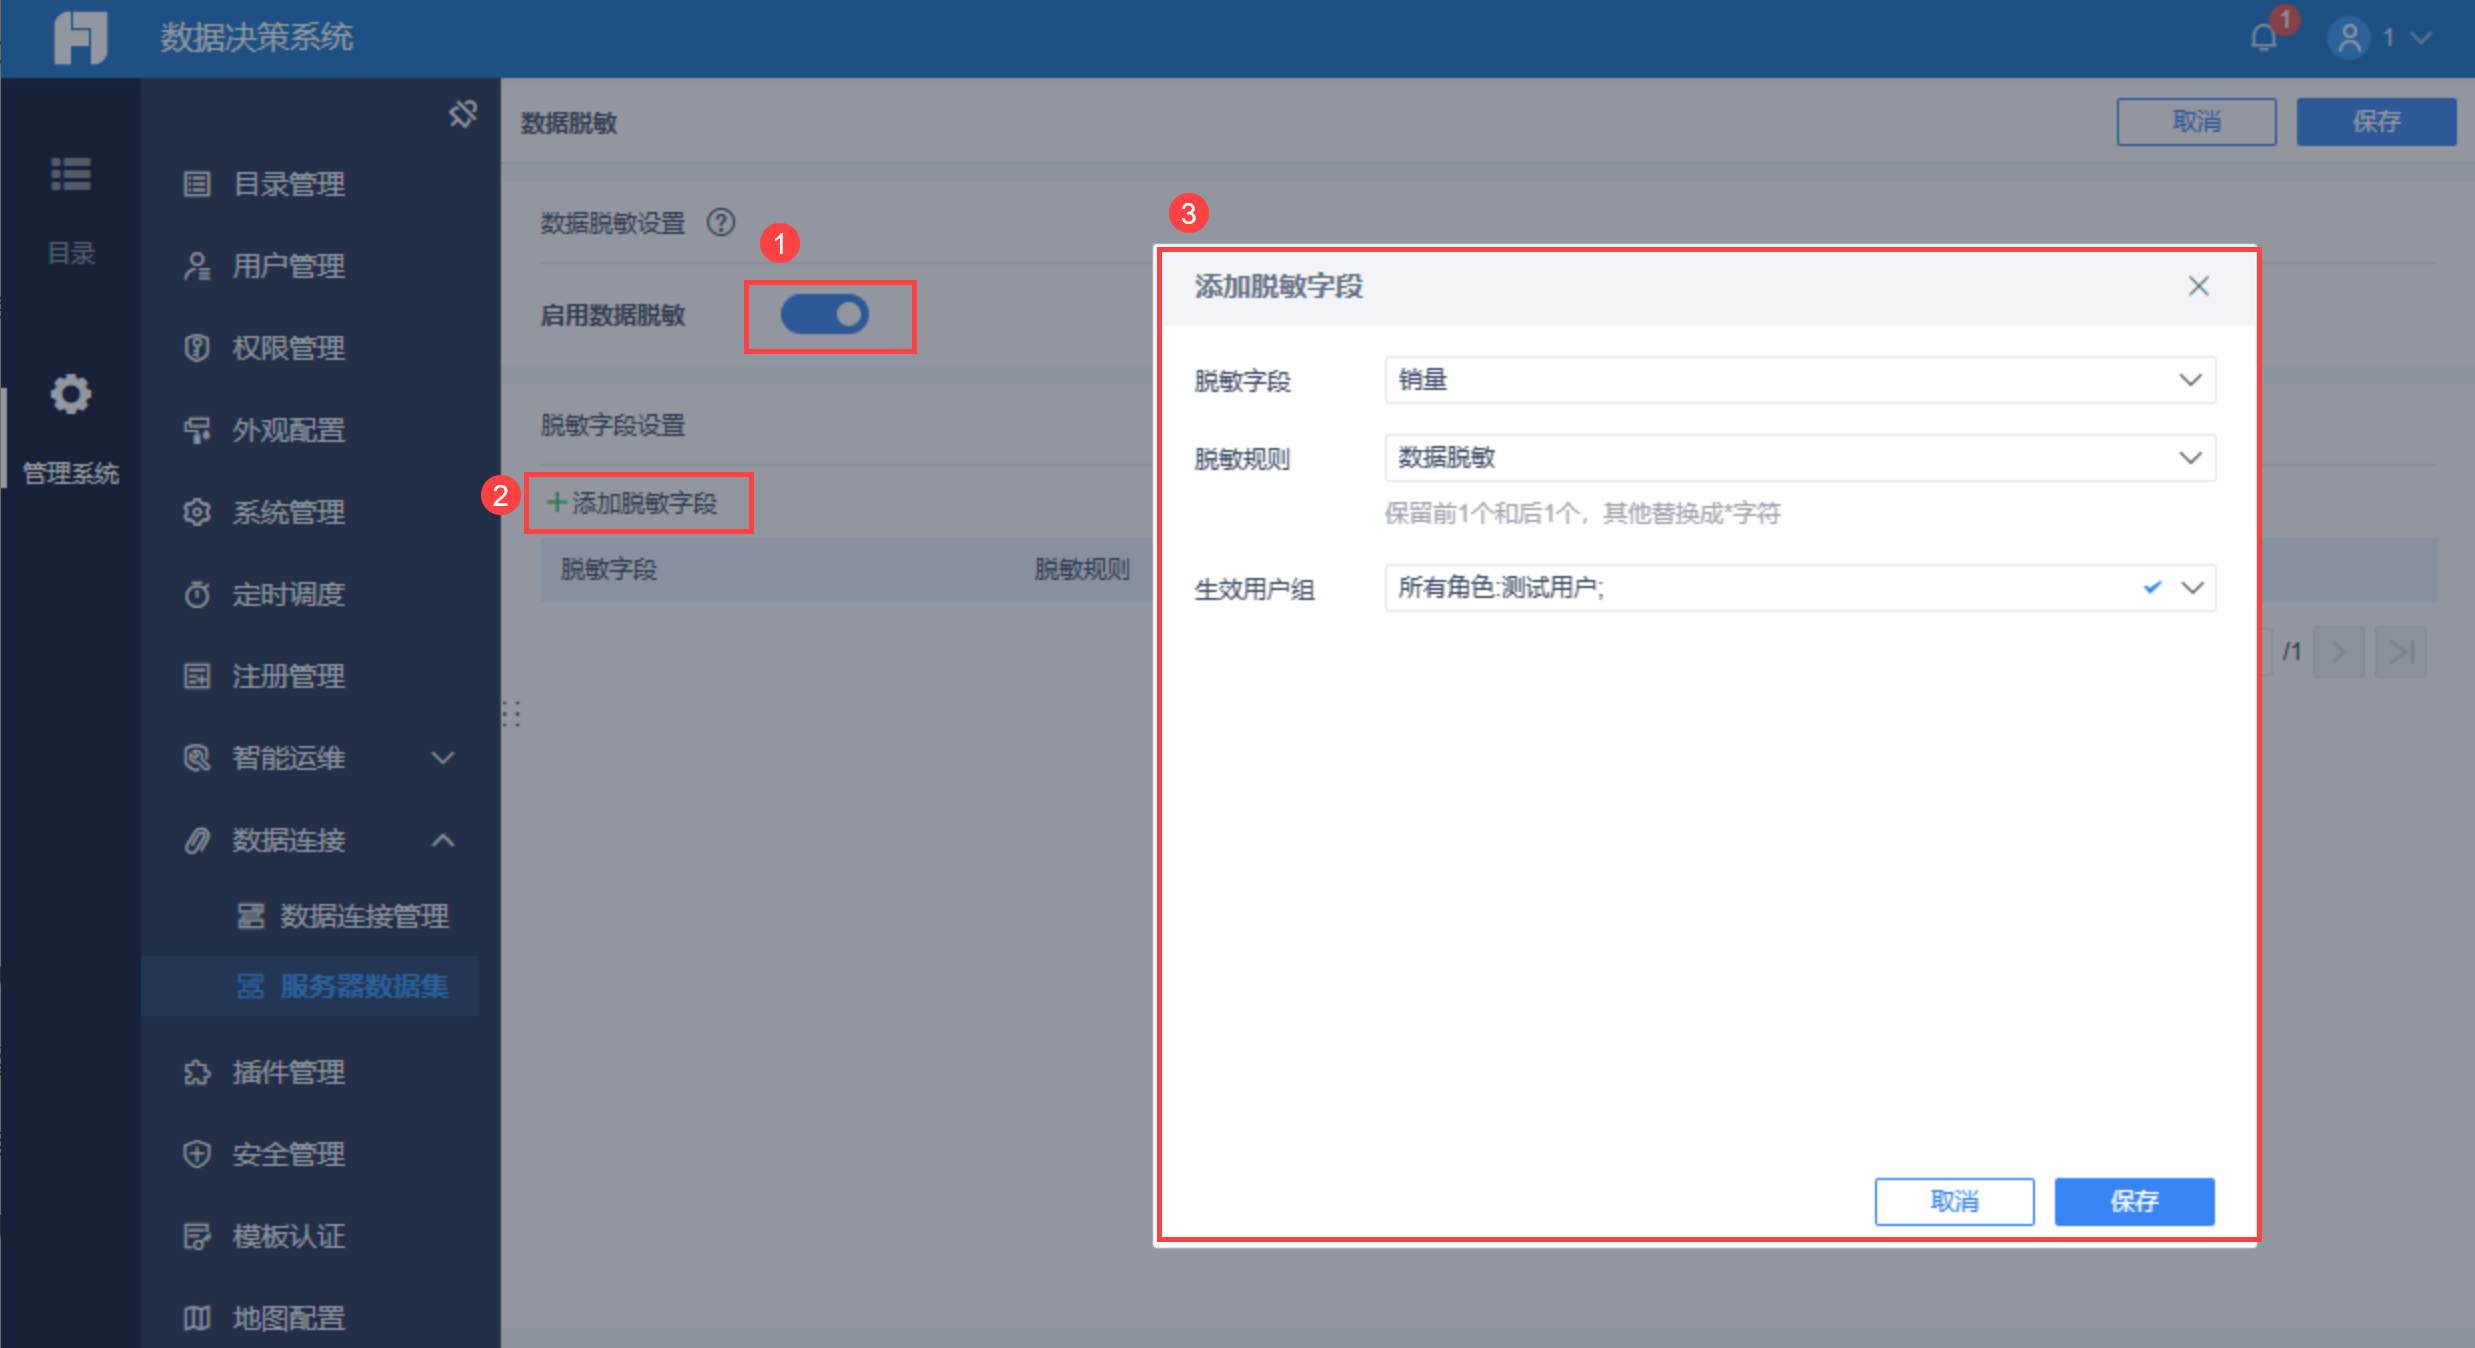Select 数据连接管理 submenu item
The height and width of the screenshot is (1348, 2475).
coord(364,916)
